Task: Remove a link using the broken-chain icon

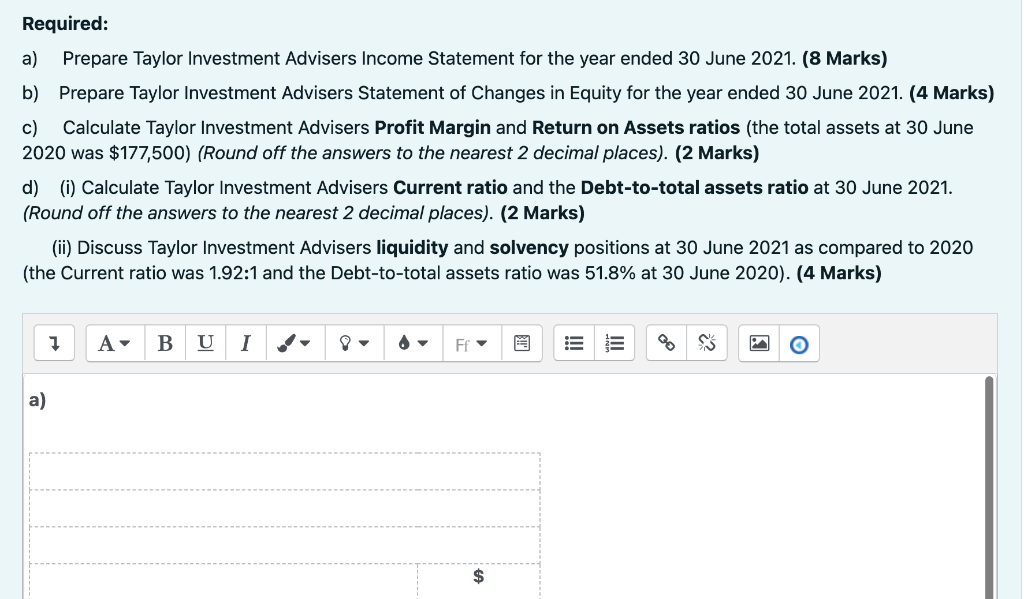Action: click(x=706, y=343)
